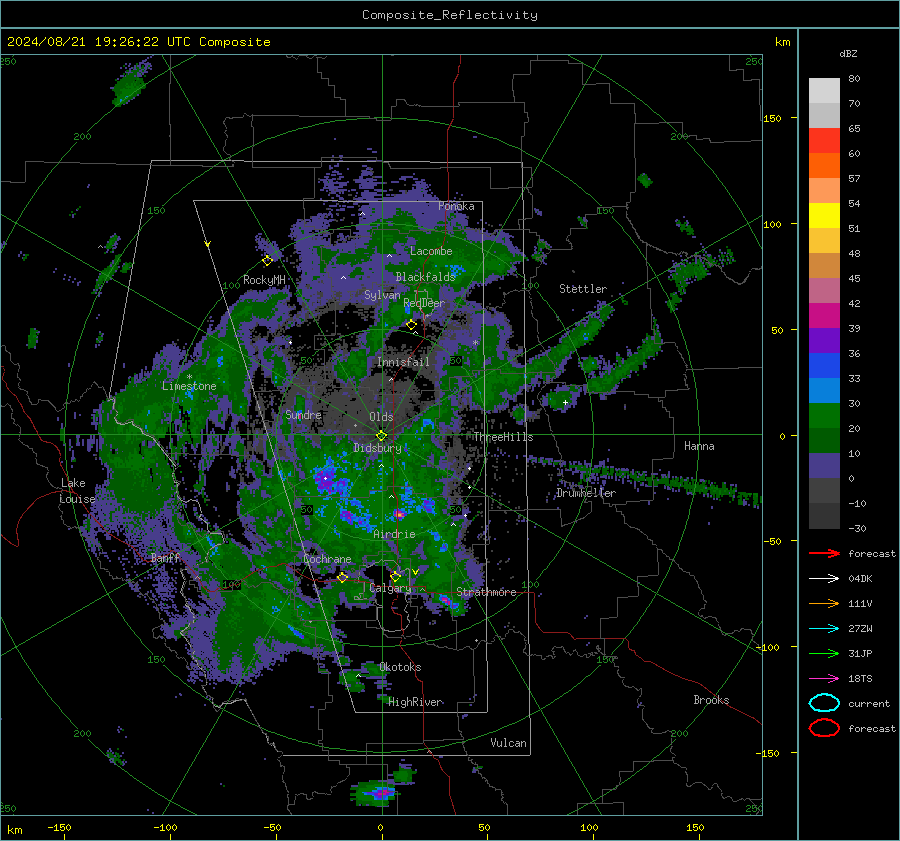900x841 pixels.
Task: Click the yellow diamond marker near RockyMH
Action: click(267, 261)
